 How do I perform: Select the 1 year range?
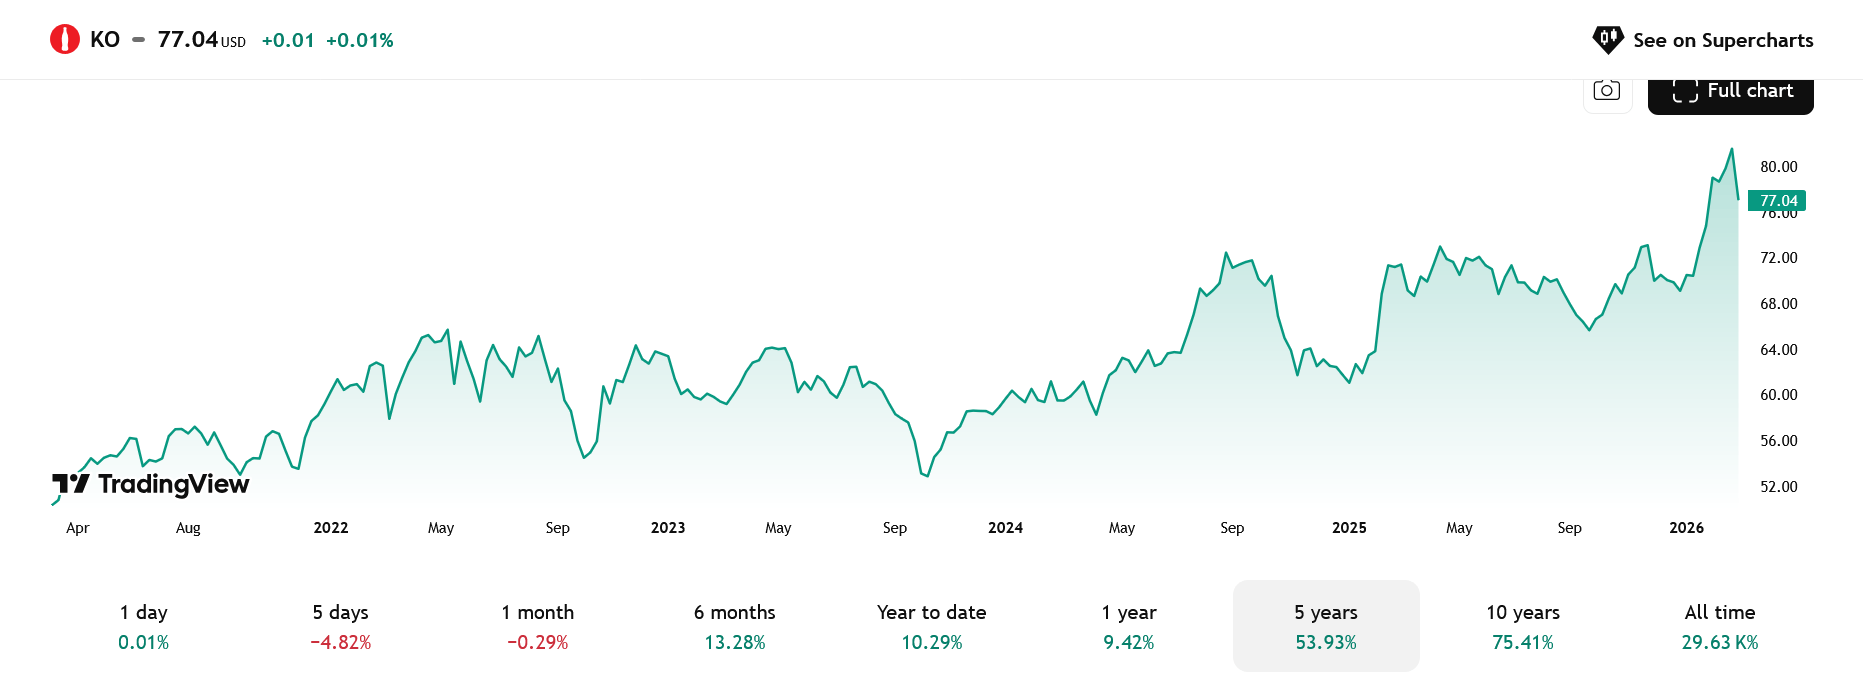(x=1128, y=626)
